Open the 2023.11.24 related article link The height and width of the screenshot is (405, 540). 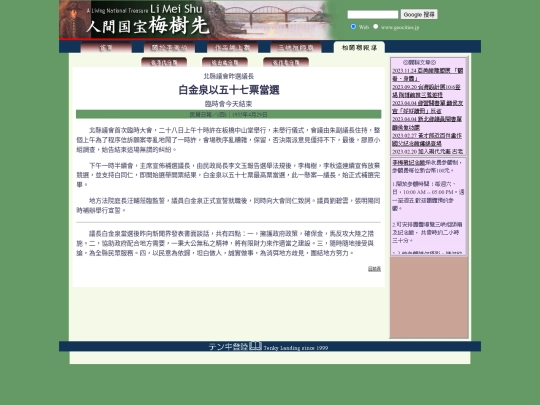427,74
